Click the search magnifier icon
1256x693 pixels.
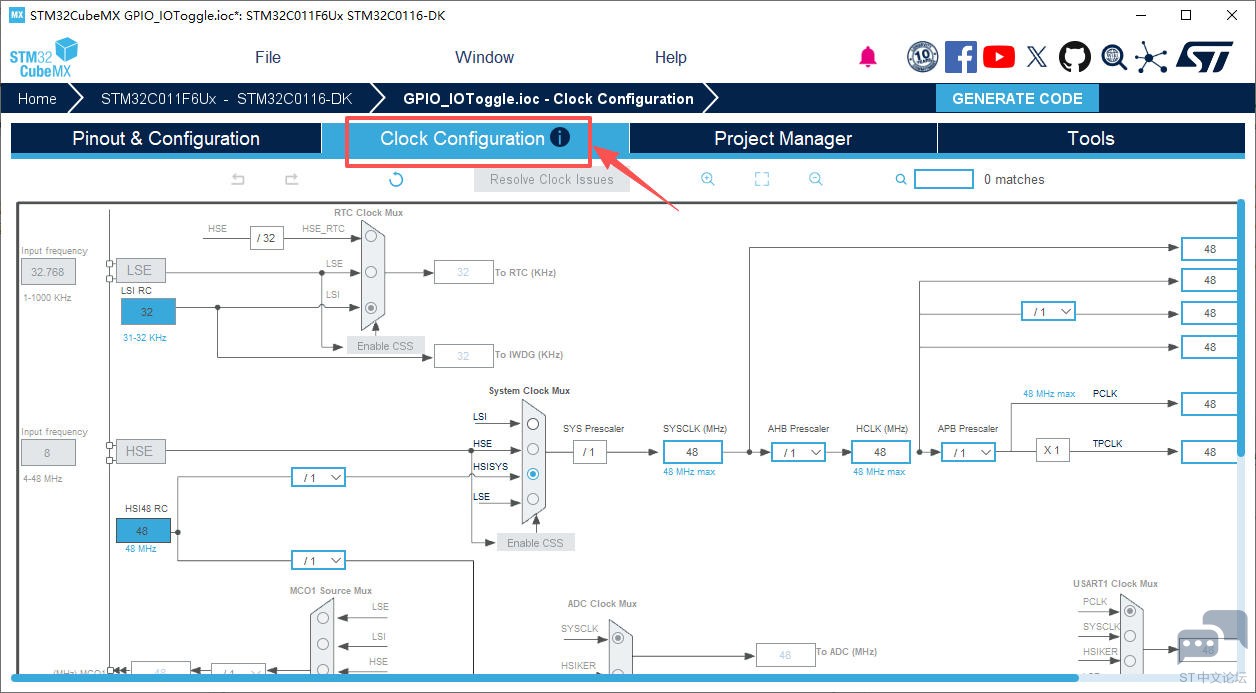(901, 180)
